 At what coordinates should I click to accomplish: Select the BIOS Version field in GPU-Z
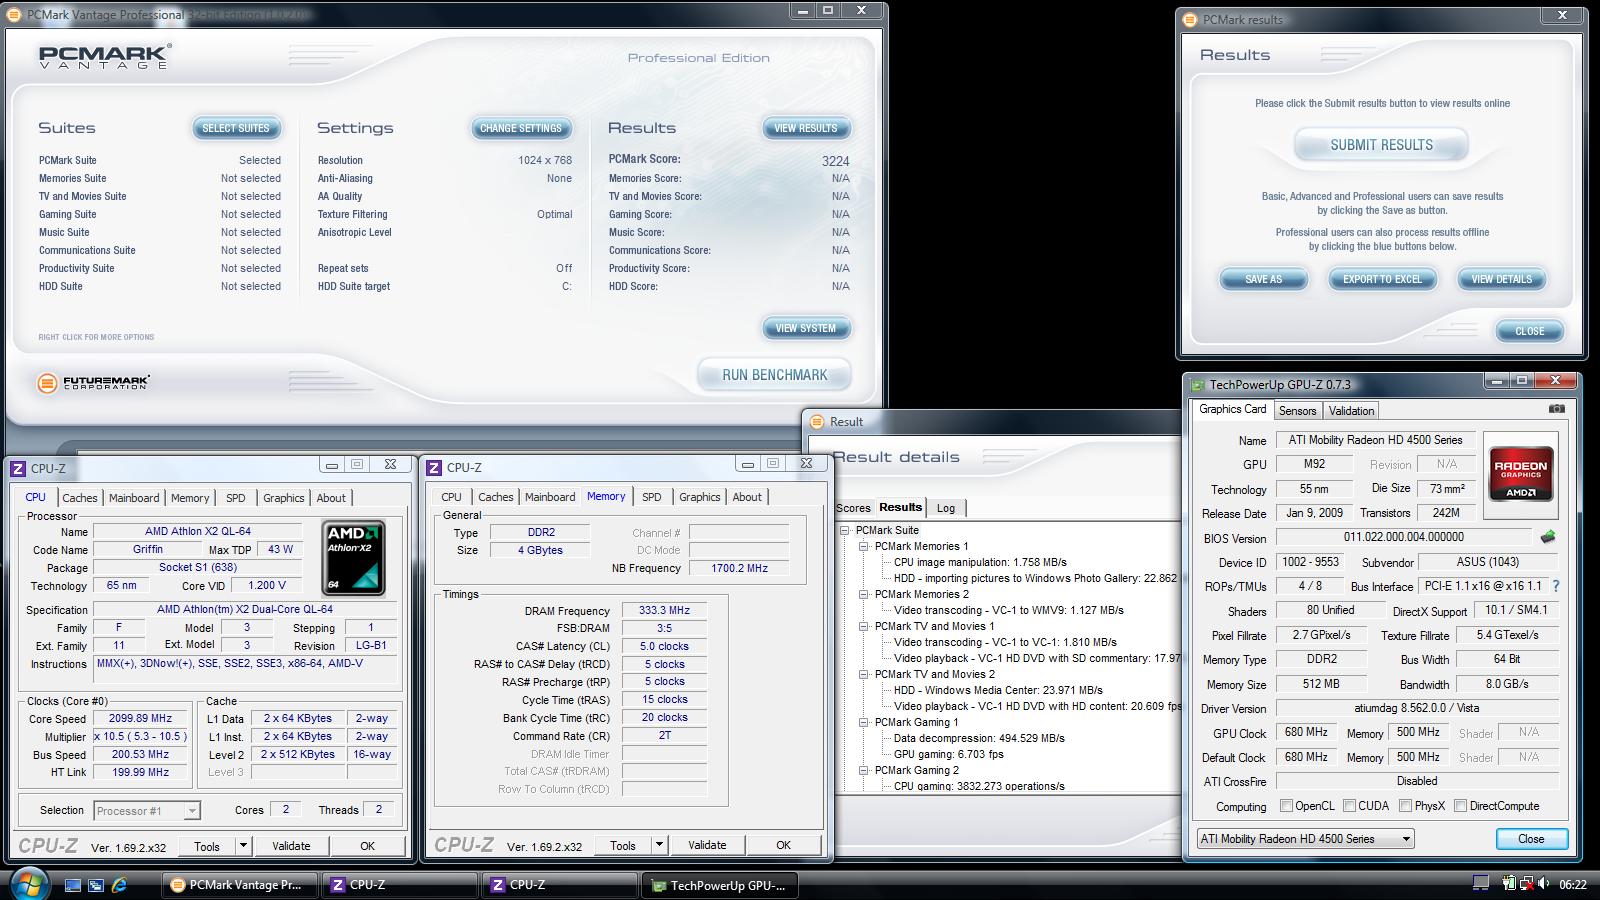pos(1403,537)
